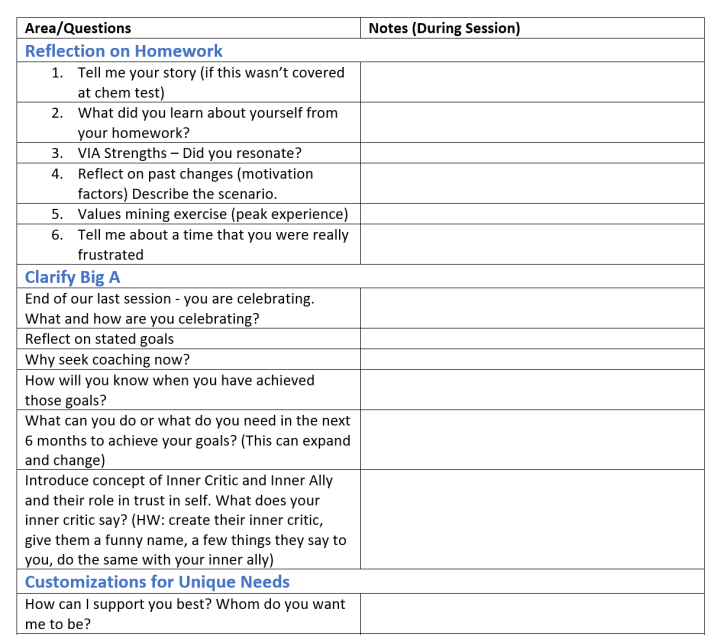Click the text Tell me about a time frustrated
Screen dimensions: 720x635
[x=213, y=244]
